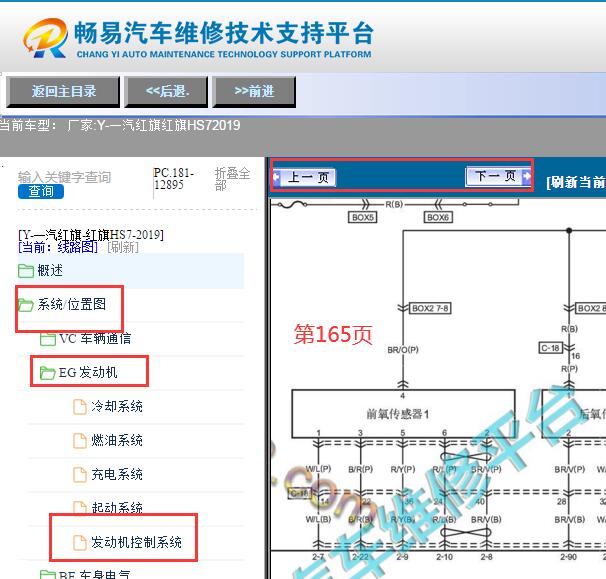Select the 概述 tree item text

coord(50,270)
